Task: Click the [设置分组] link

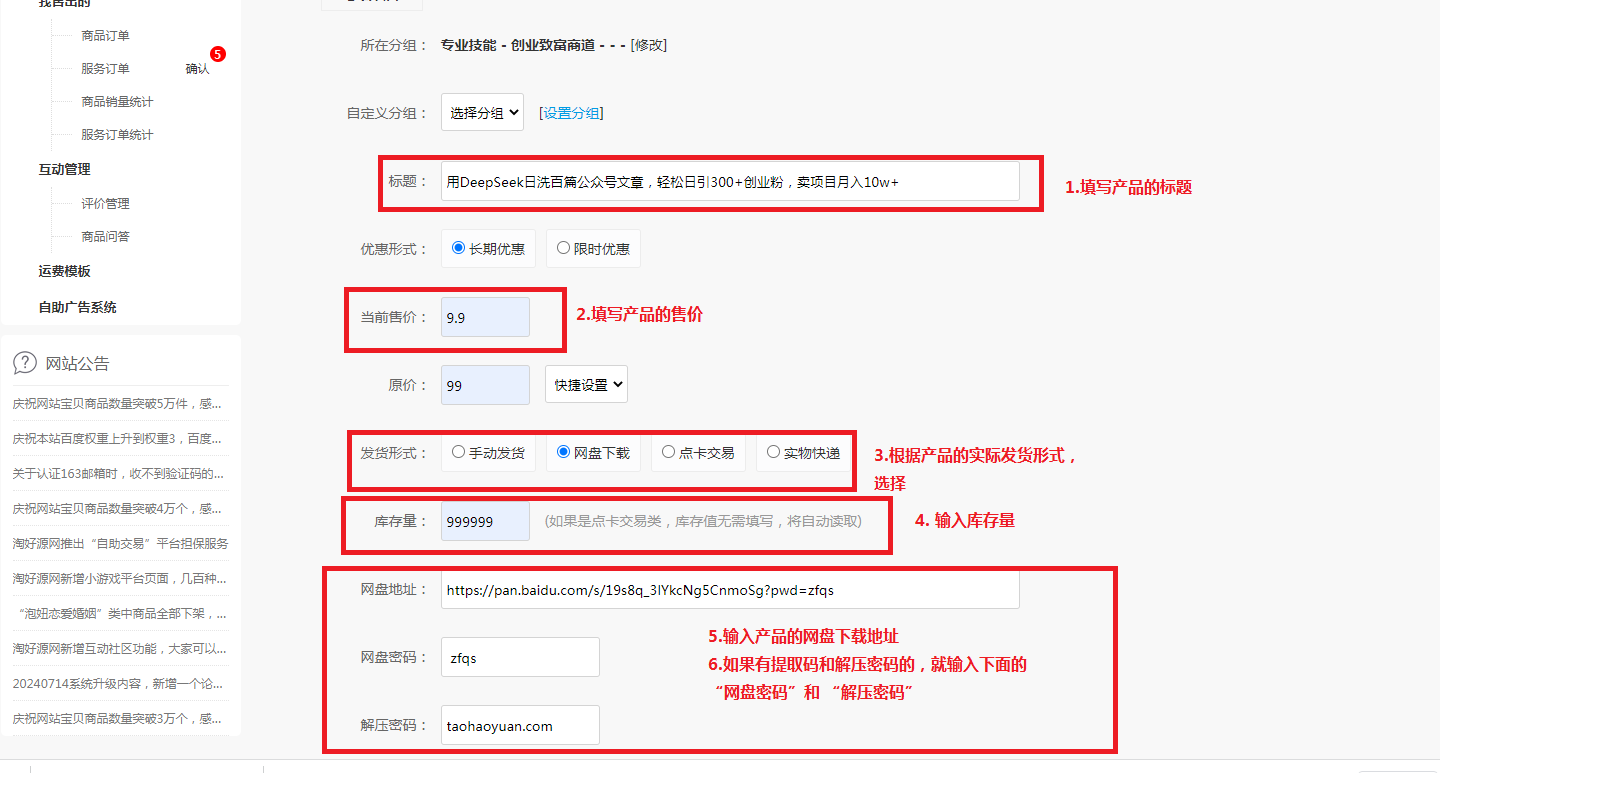Action: [571, 114]
